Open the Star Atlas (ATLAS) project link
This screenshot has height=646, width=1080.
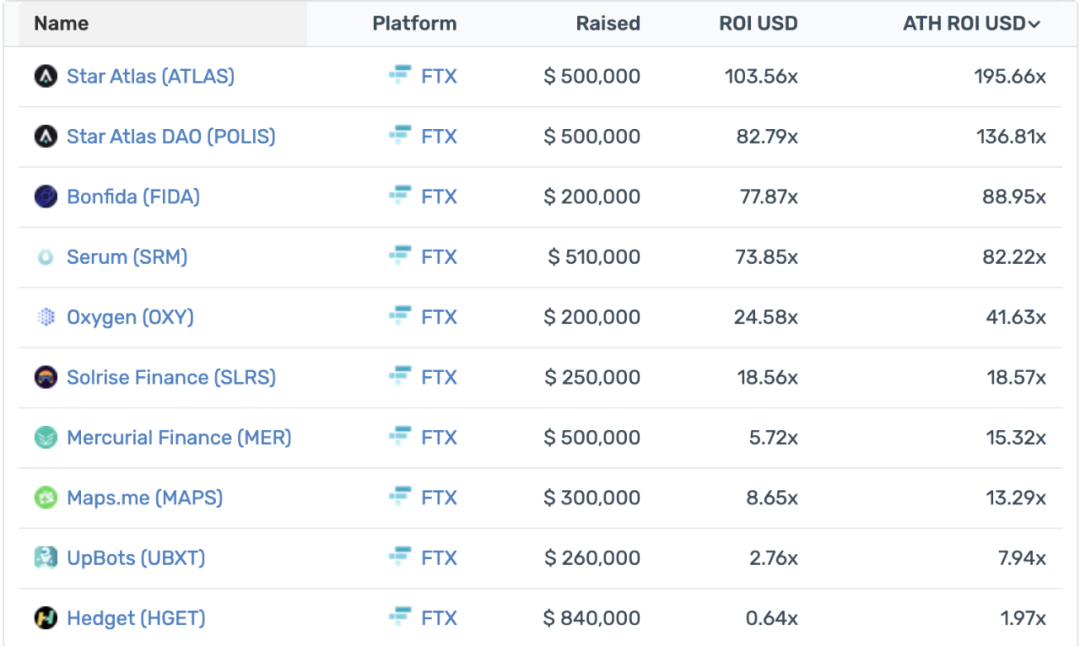[x=150, y=76]
